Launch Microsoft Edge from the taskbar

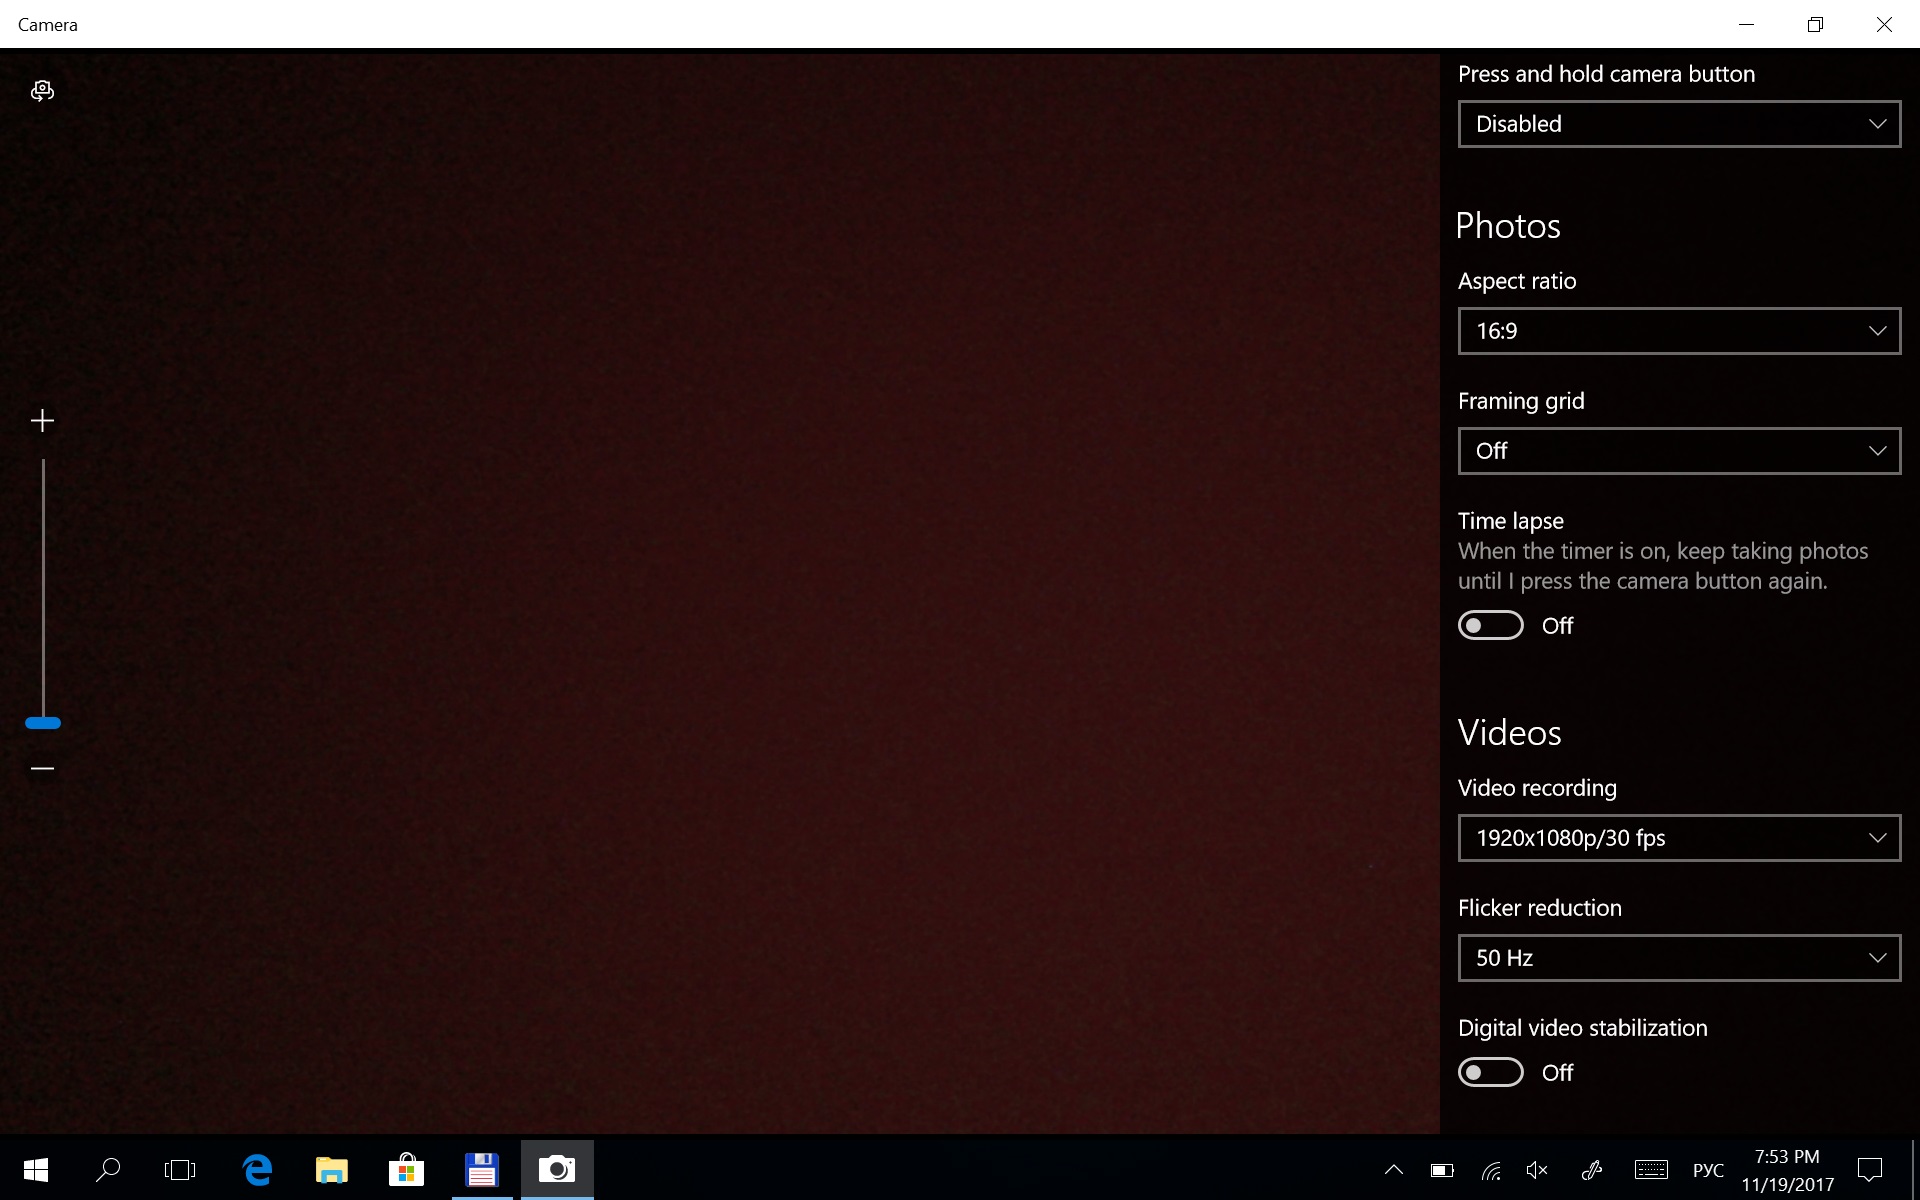[258, 1169]
